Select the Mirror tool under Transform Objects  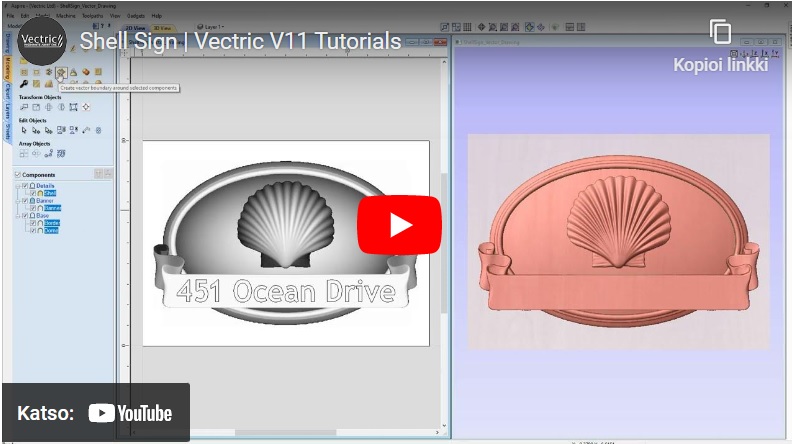click(61, 107)
